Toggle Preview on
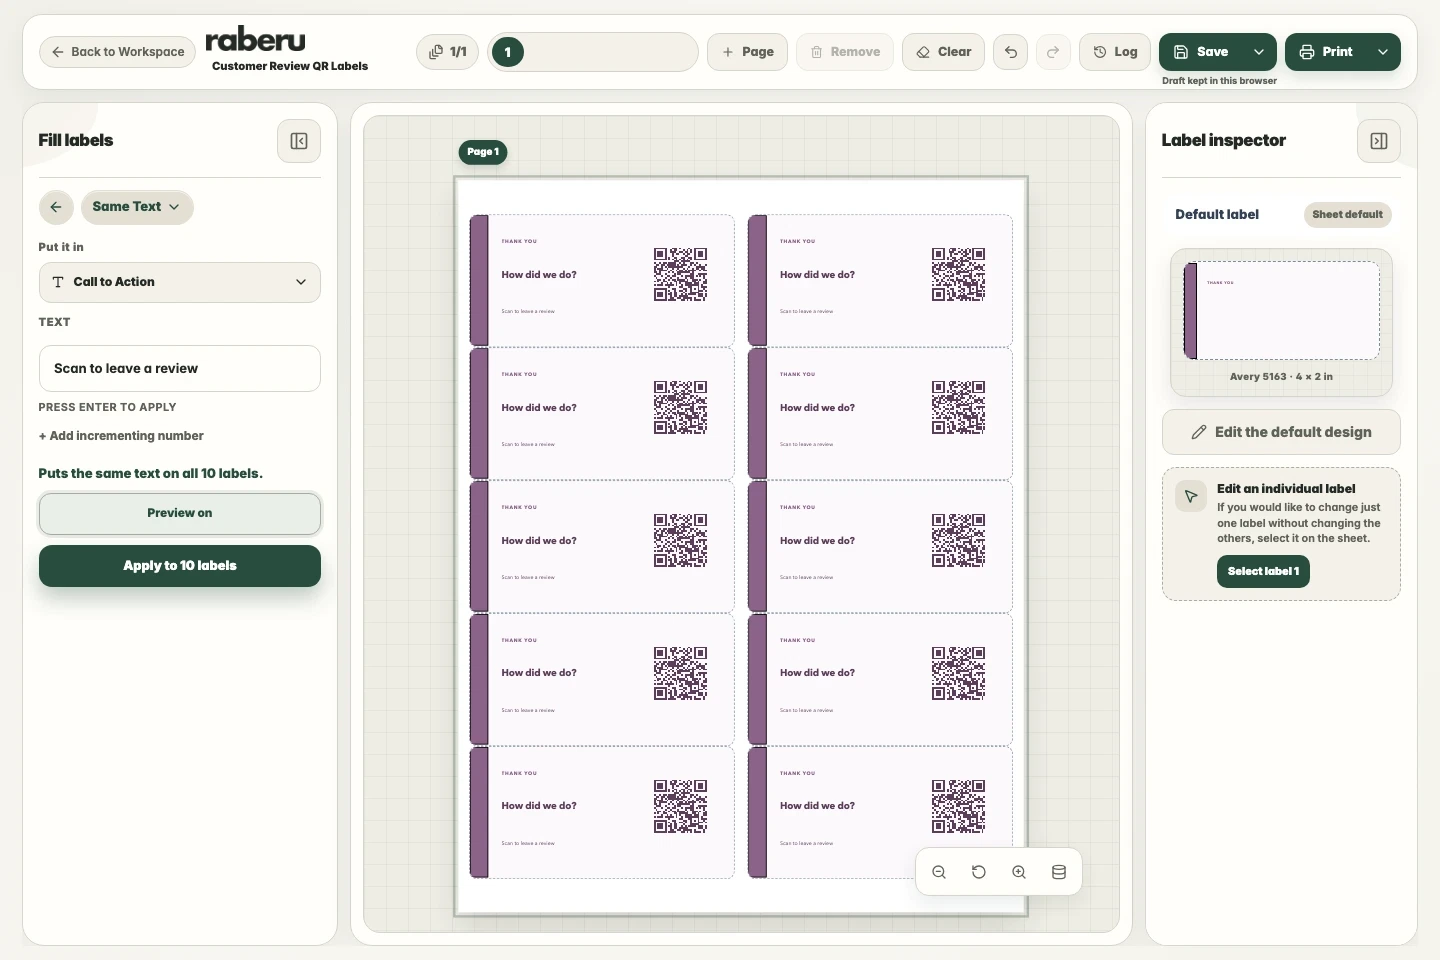Image resolution: width=1440 pixels, height=960 pixels. [x=180, y=513]
